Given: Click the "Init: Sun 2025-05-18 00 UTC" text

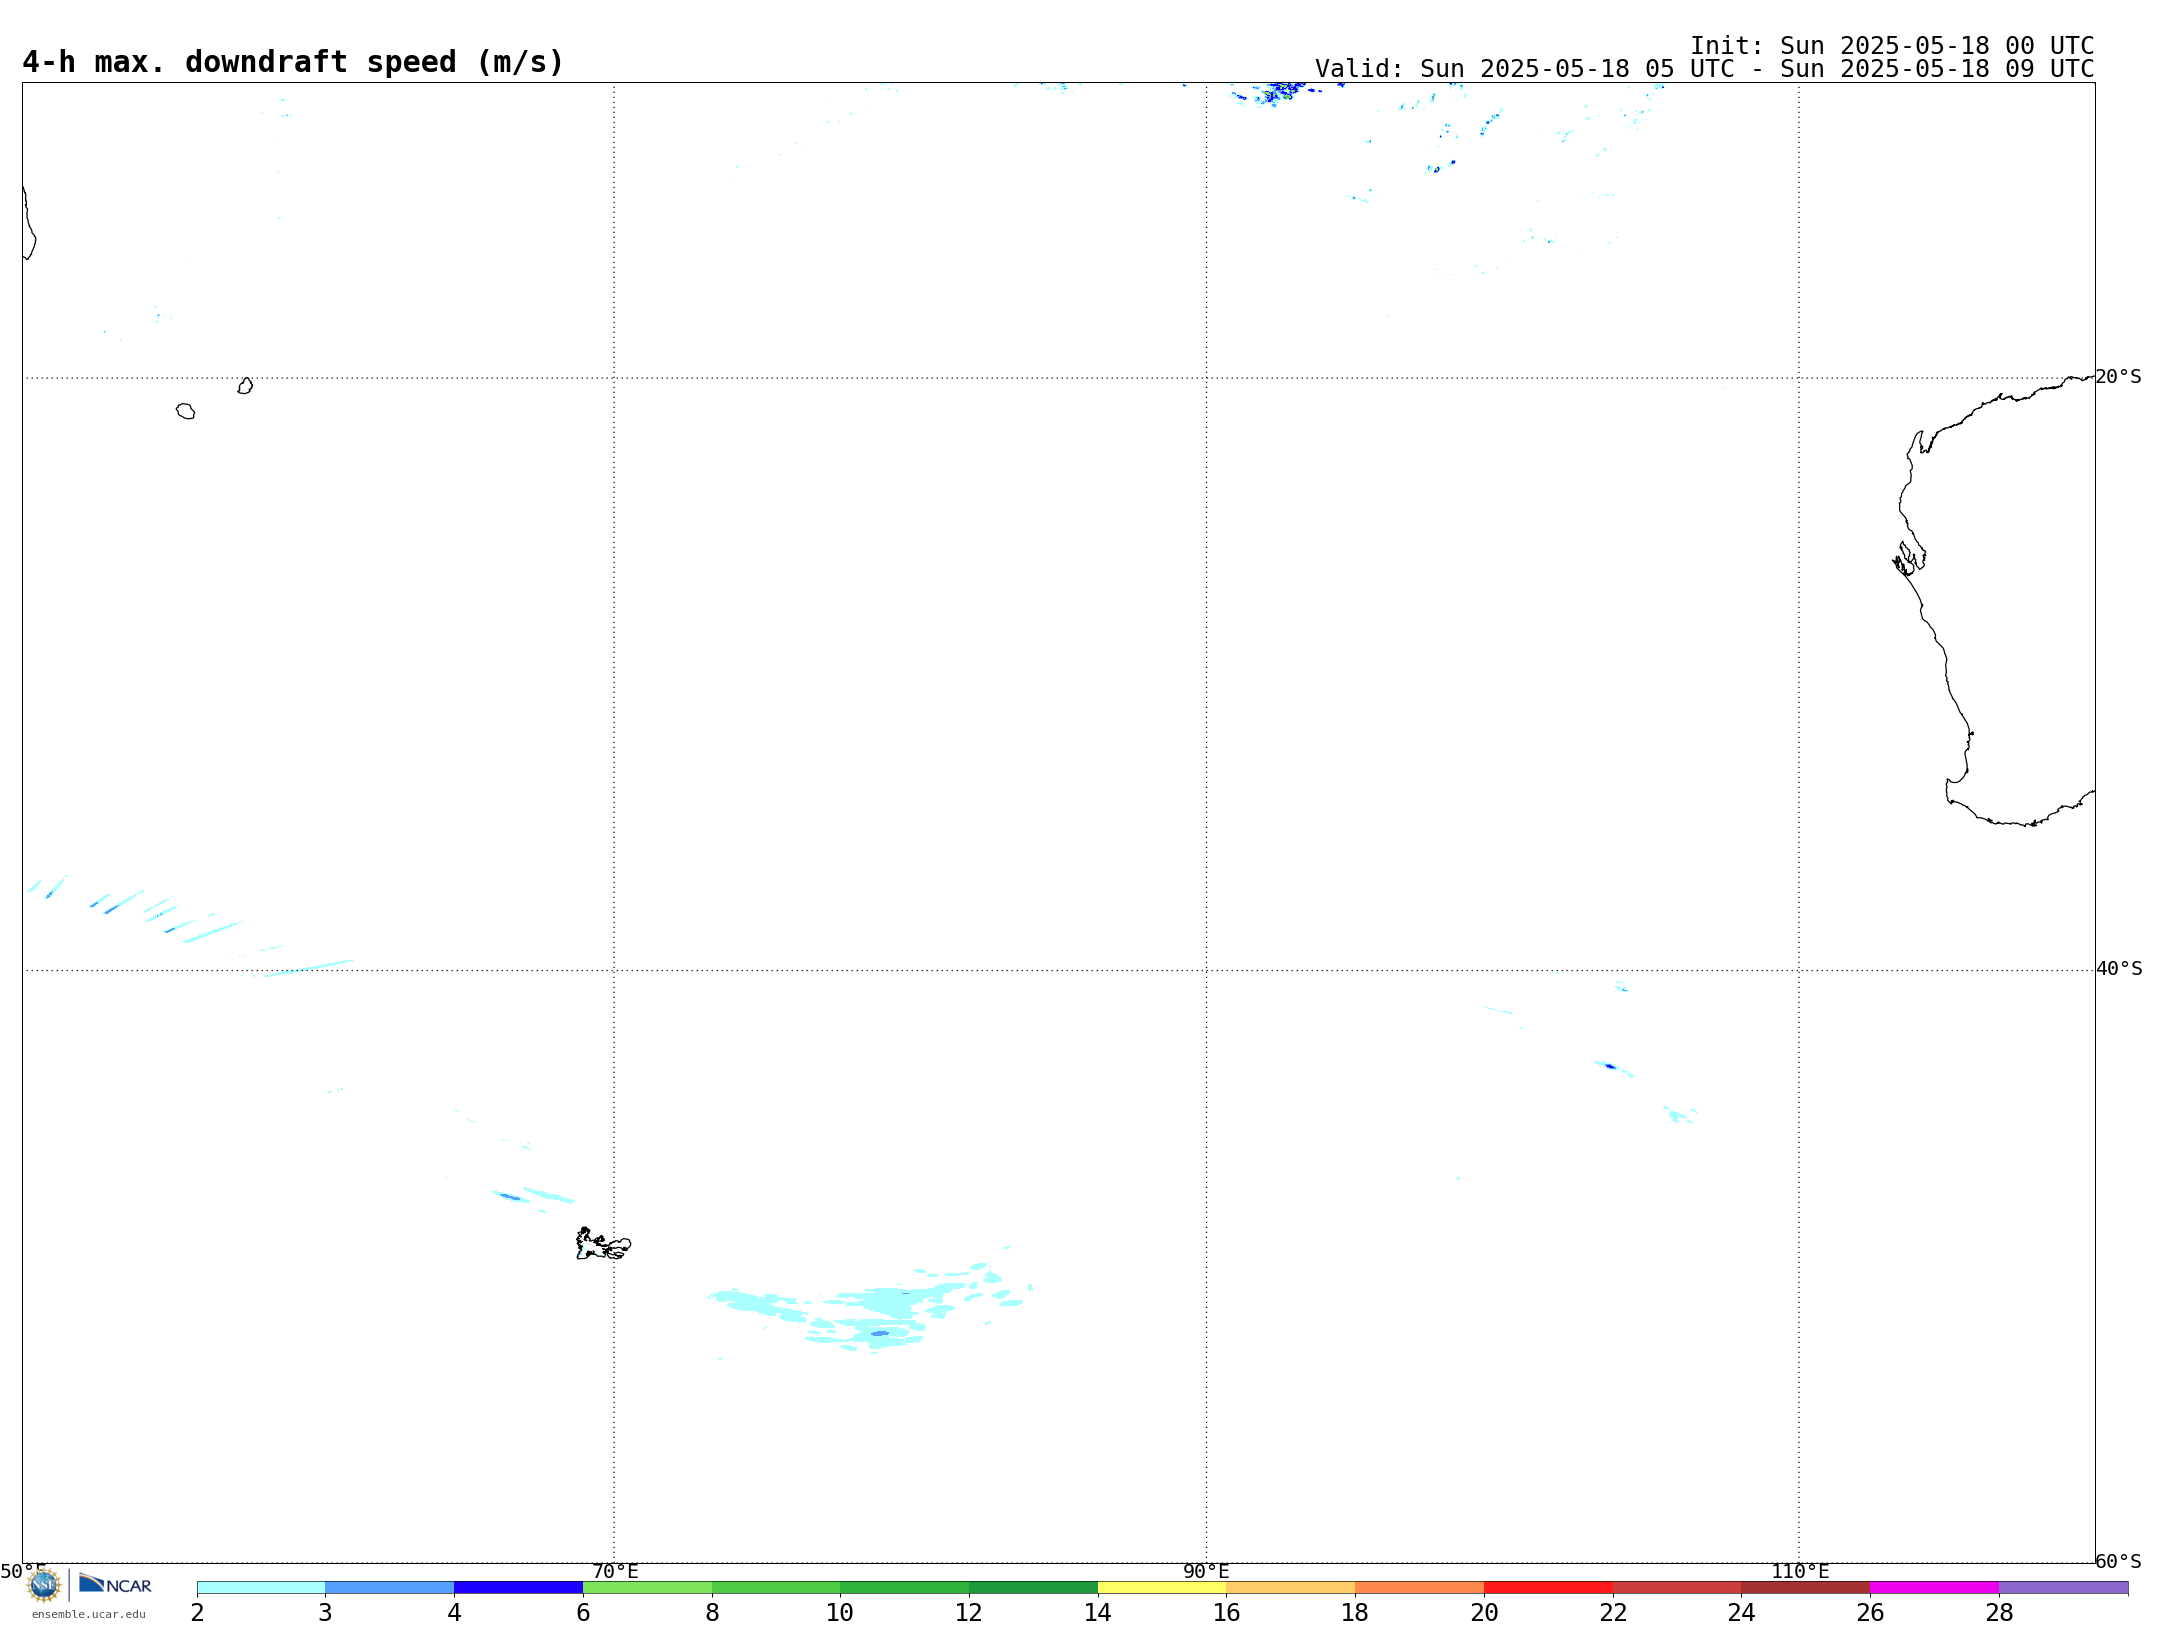Looking at the screenshot, I should click(x=1892, y=46).
